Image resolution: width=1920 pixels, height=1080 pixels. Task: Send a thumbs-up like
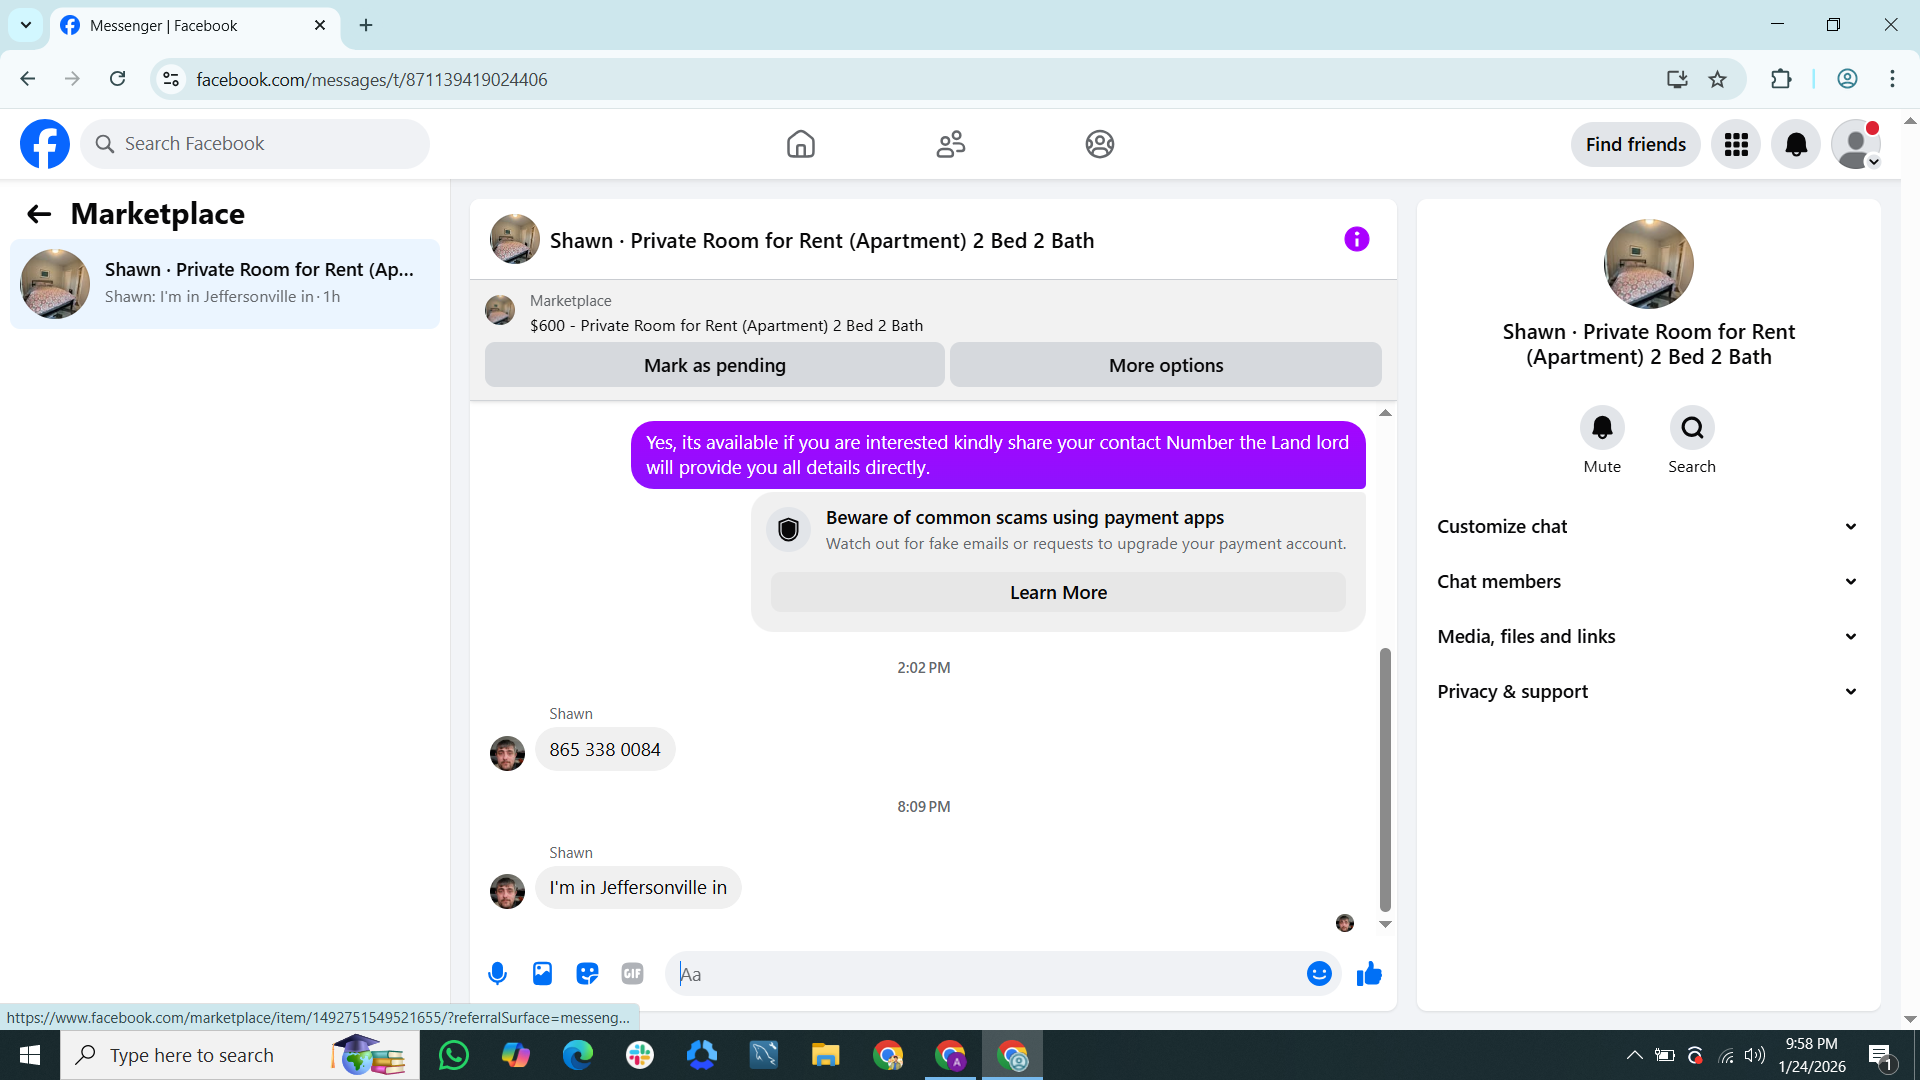point(1369,974)
